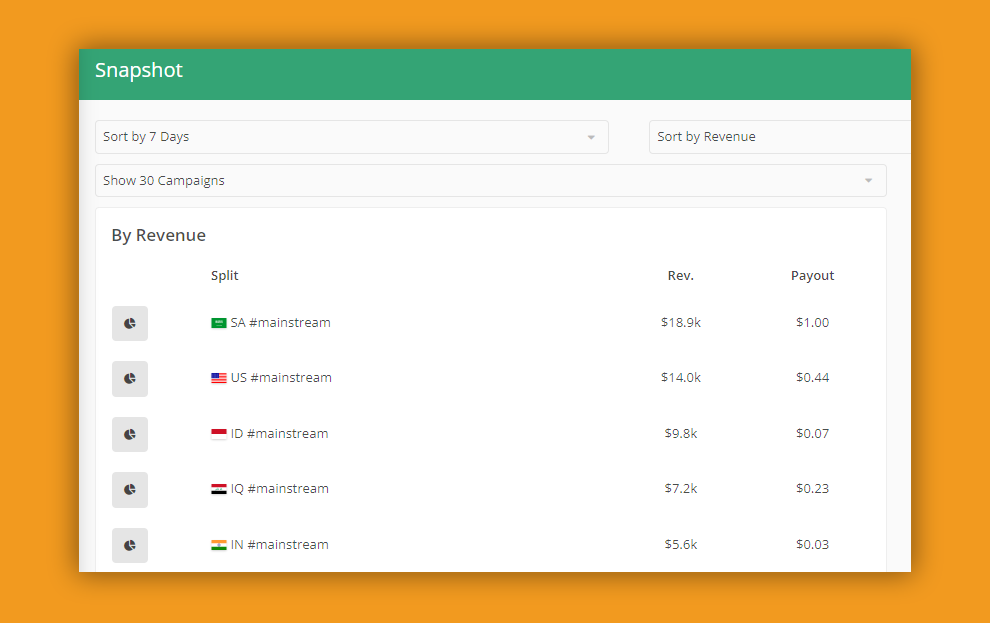Open the pie chart icon for IQ #mainstream
Image resolution: width=990 pixels, height=623 pixels.
[x=130, y=490]
